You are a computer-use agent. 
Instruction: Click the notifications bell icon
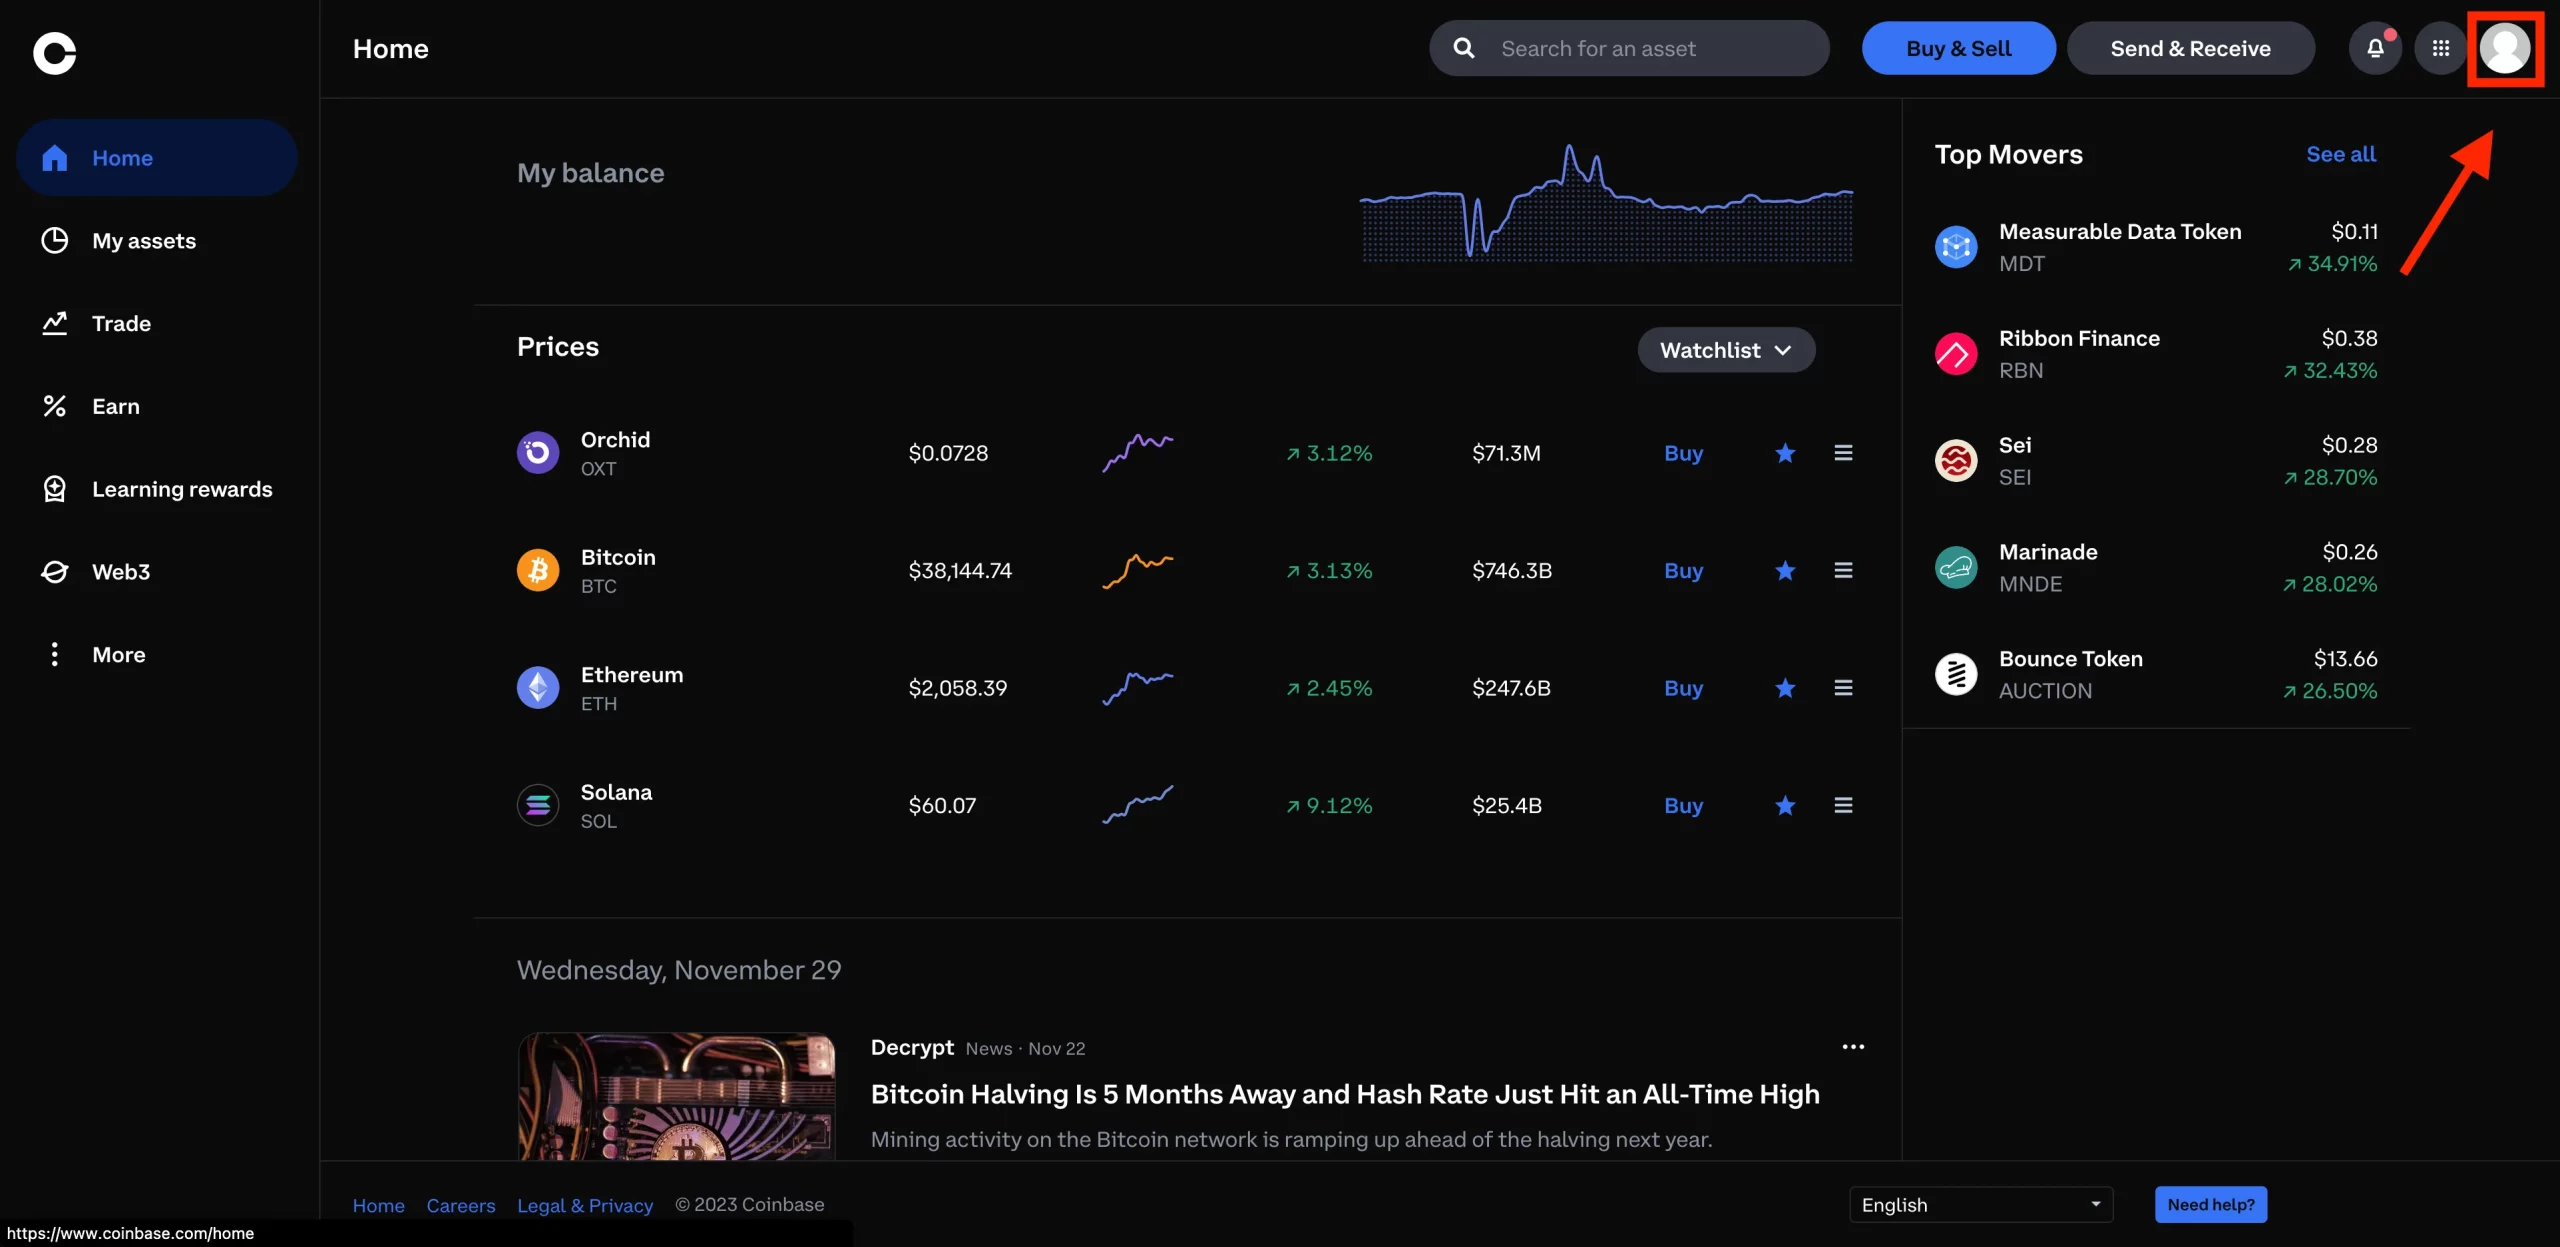click(x=2374, y=47)
